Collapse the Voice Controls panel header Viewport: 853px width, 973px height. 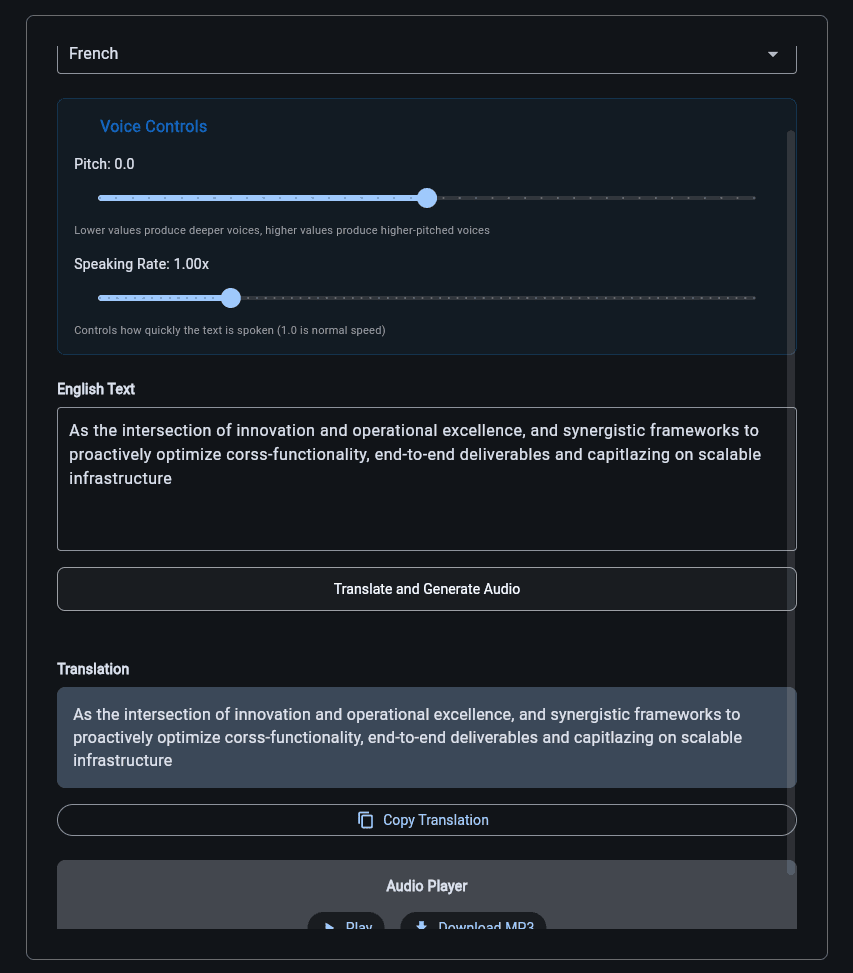pyautogui.click(x=153, y=126)
